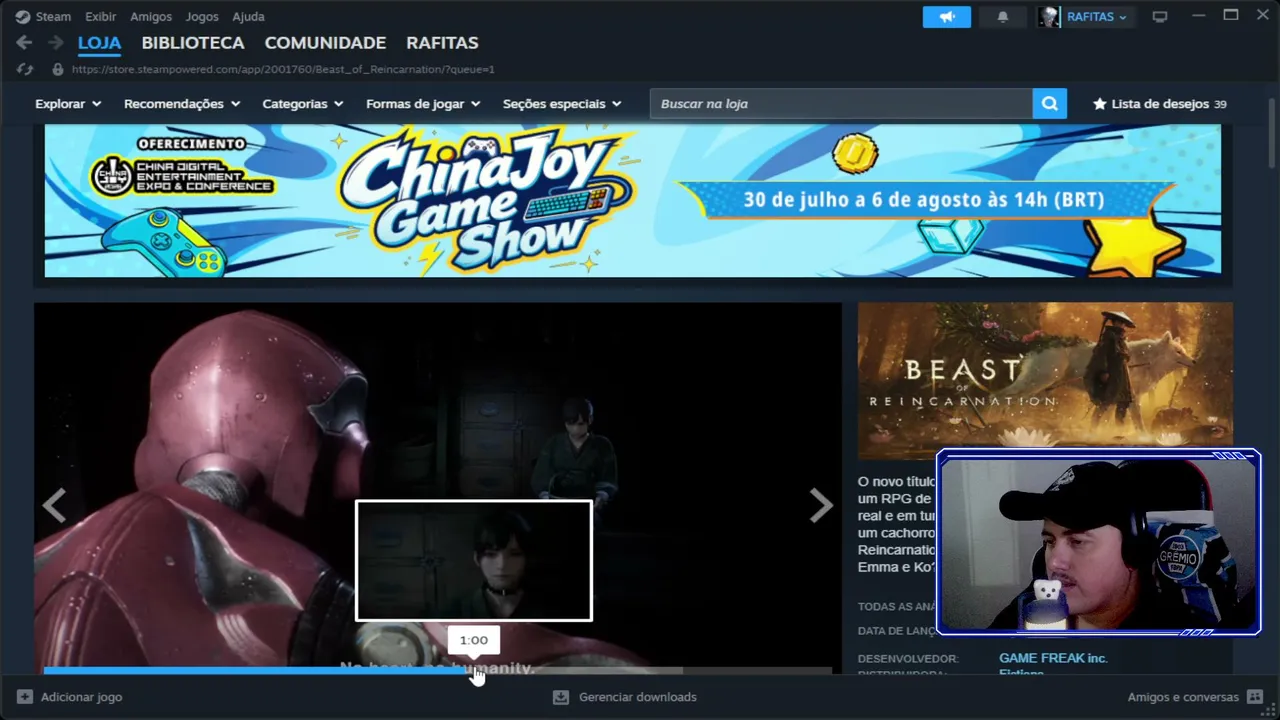This screenshot has height=720, width=1280.
Task: Open announcements megaphone button
Action: [x=946, y=17]
